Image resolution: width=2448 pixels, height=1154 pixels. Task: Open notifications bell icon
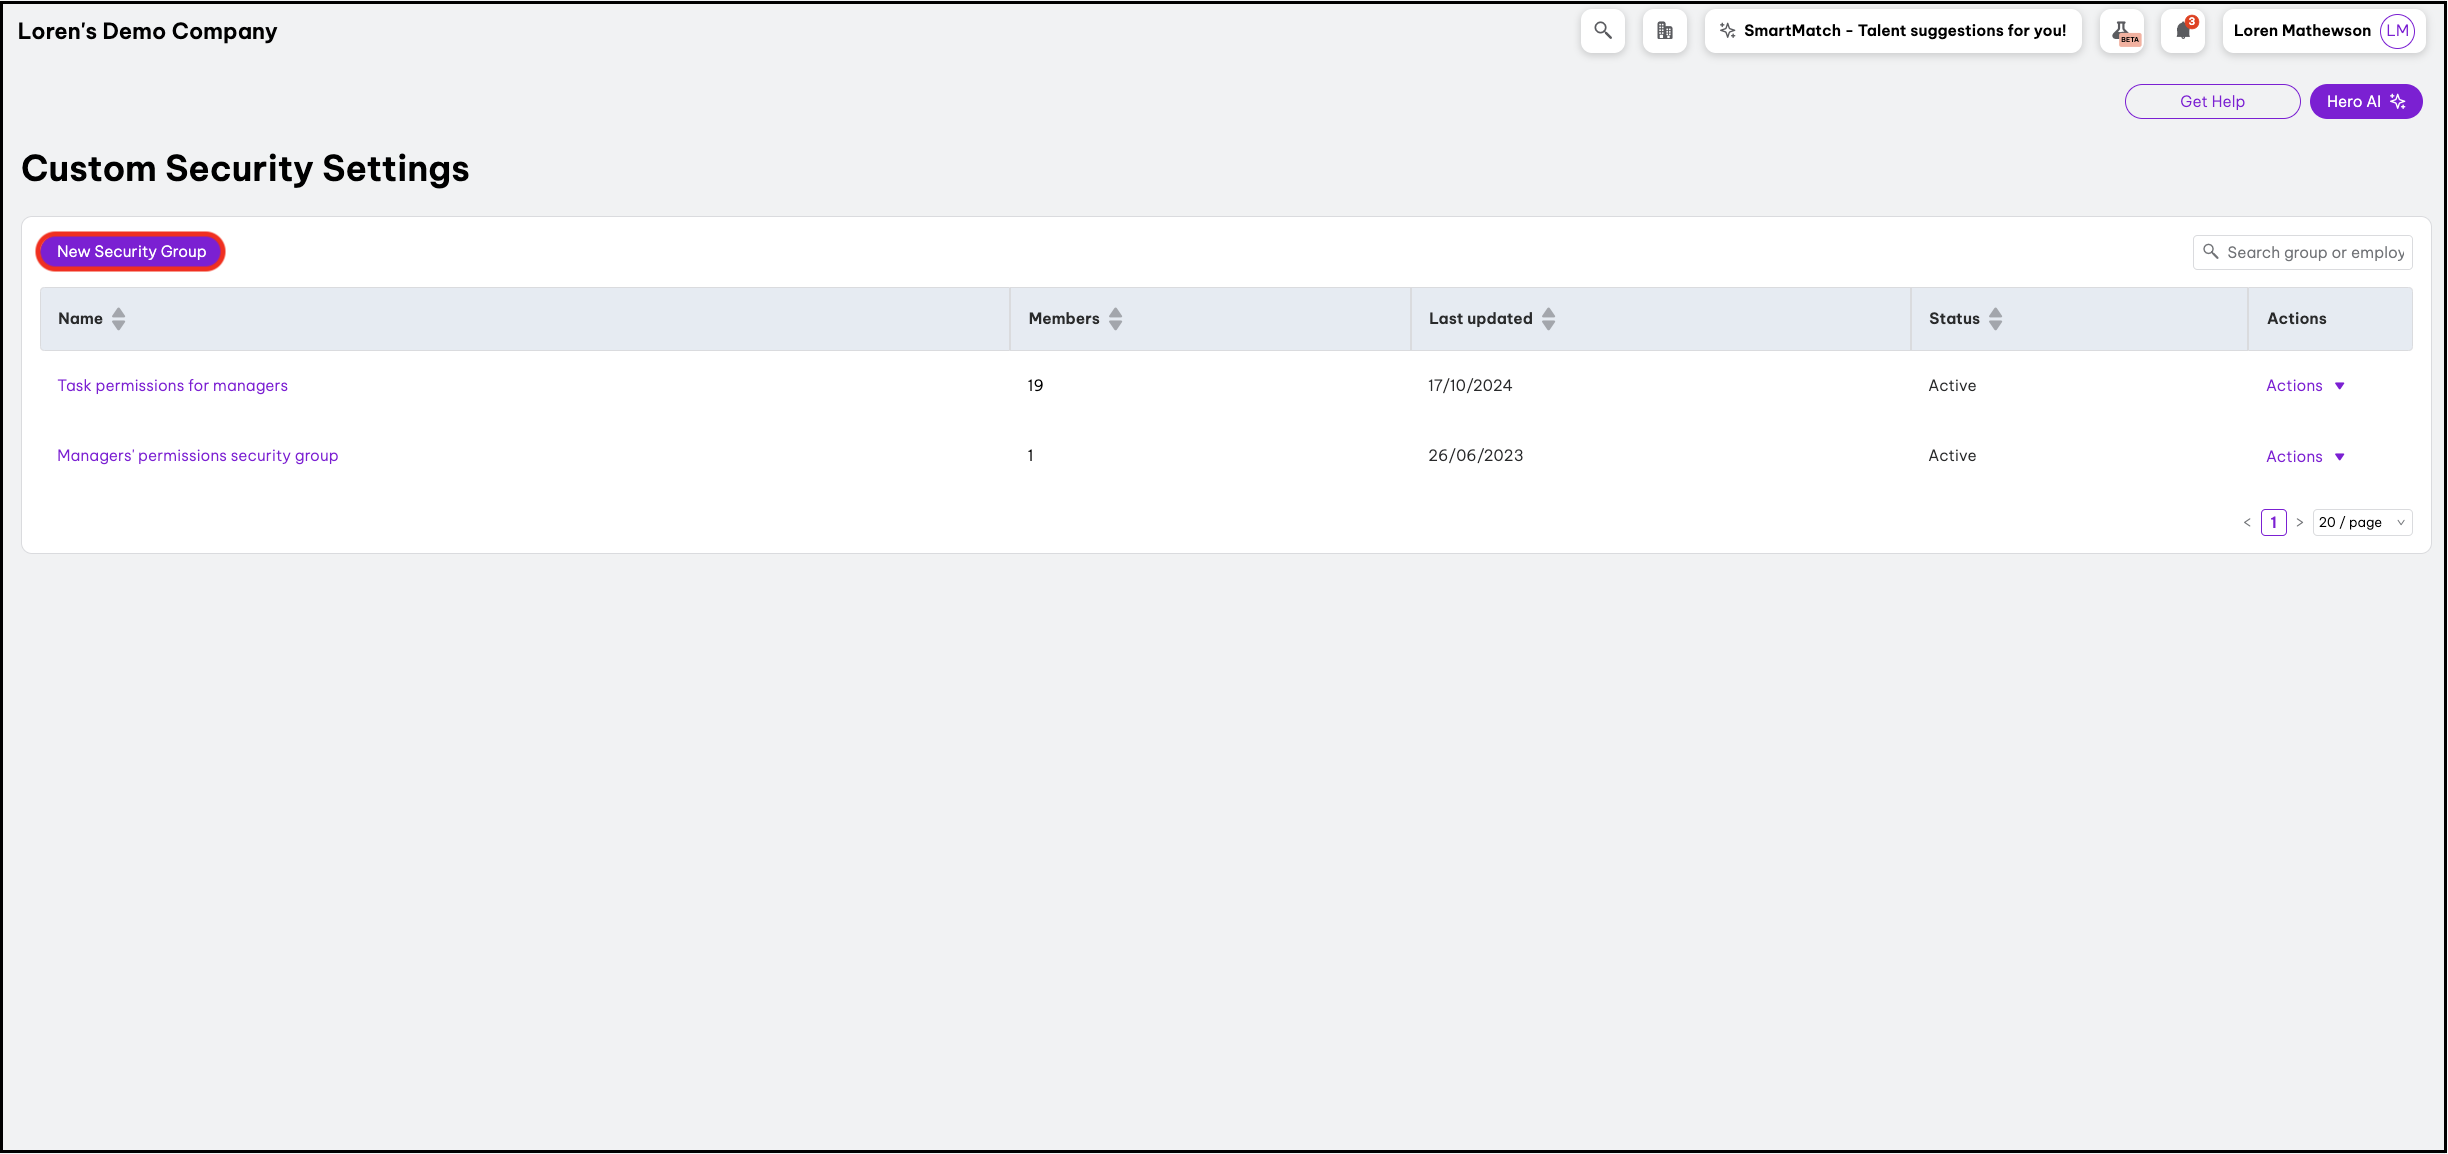(2183, 31)
